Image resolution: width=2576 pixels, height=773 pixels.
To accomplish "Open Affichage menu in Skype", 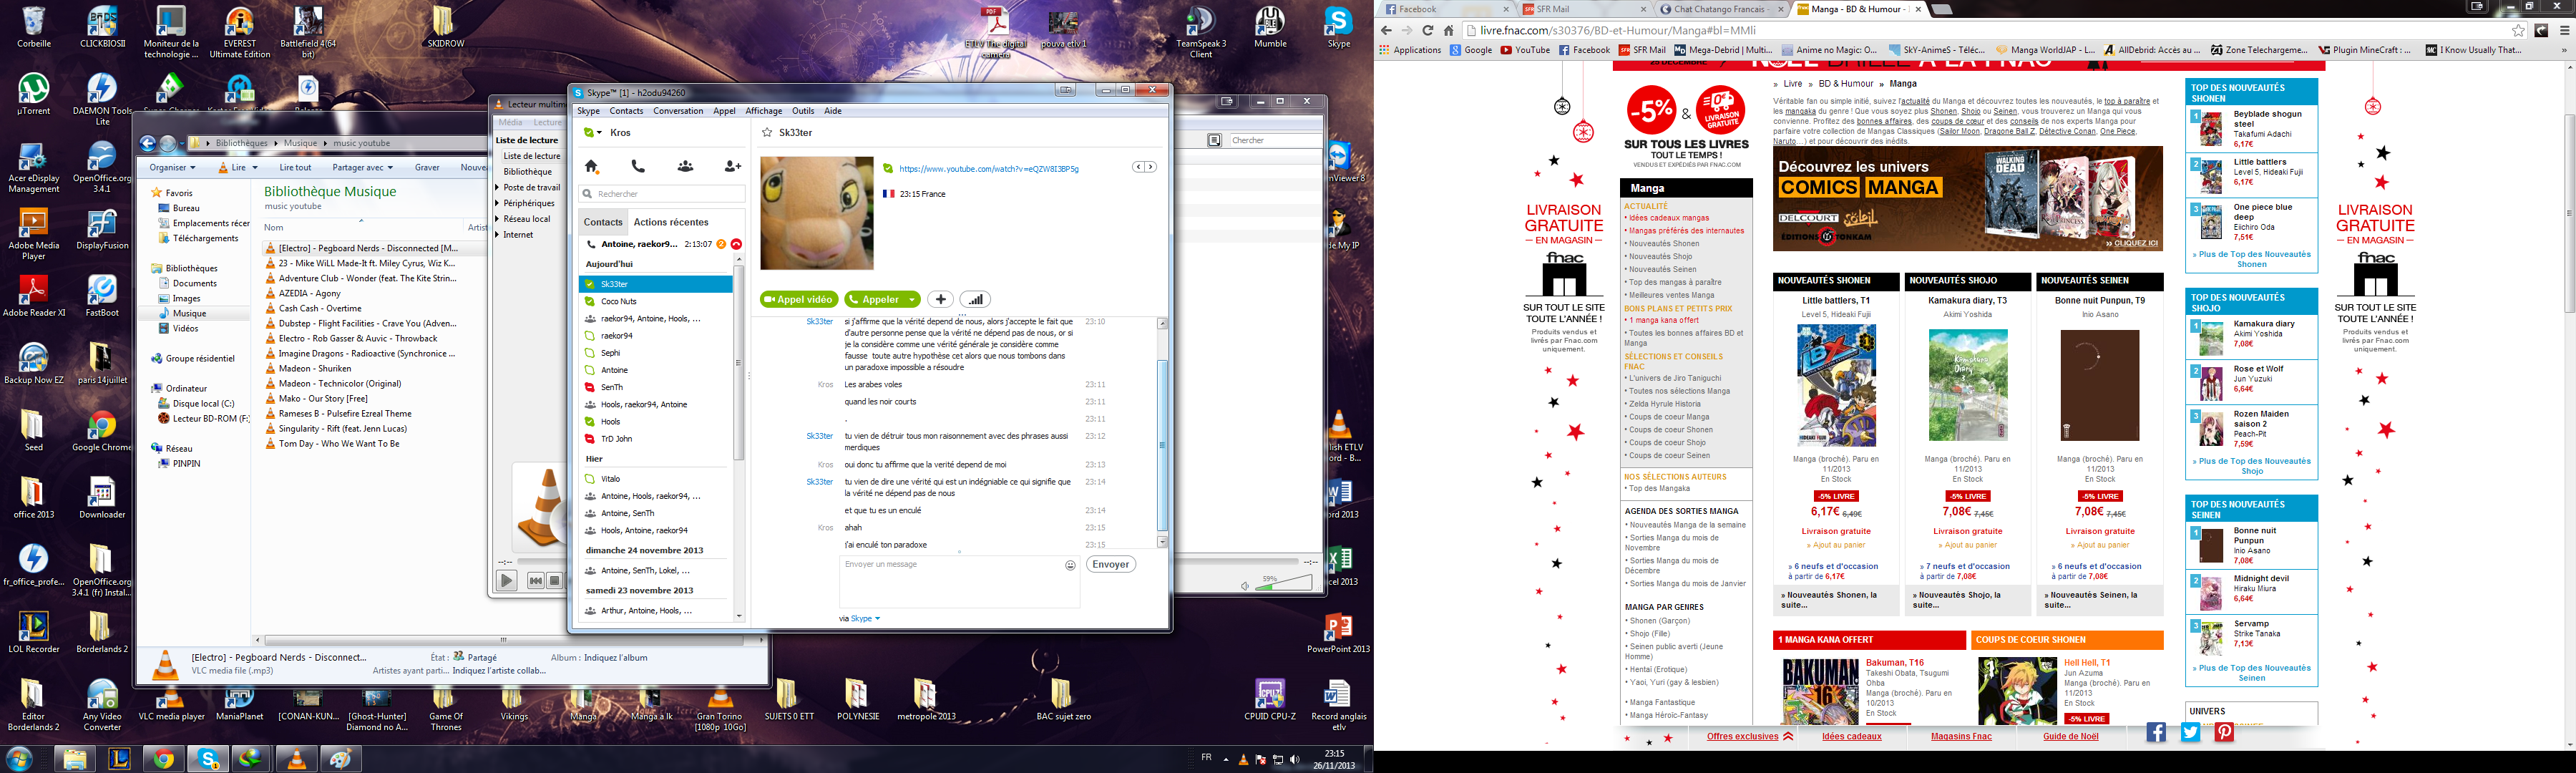I will (763, 111).
